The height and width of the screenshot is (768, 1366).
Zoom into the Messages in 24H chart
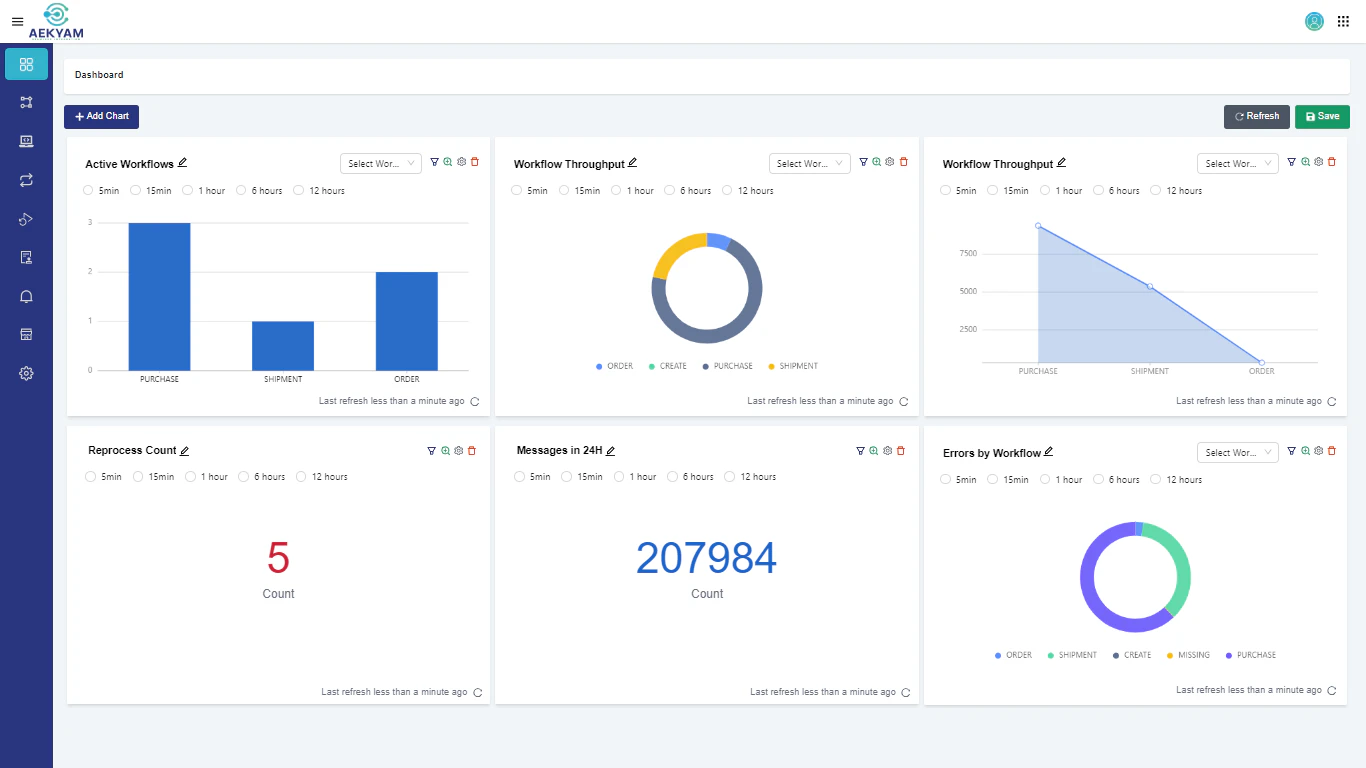click(874, 451)
